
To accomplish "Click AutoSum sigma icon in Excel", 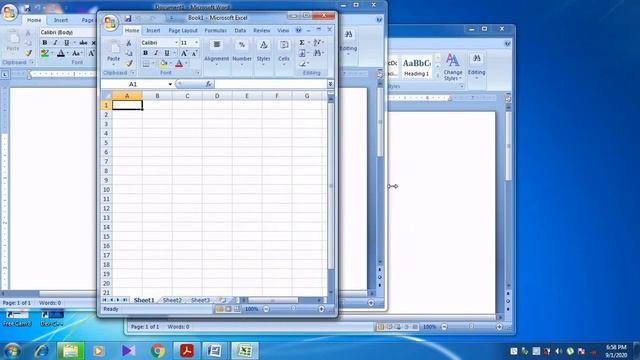I will coord(302,42).
